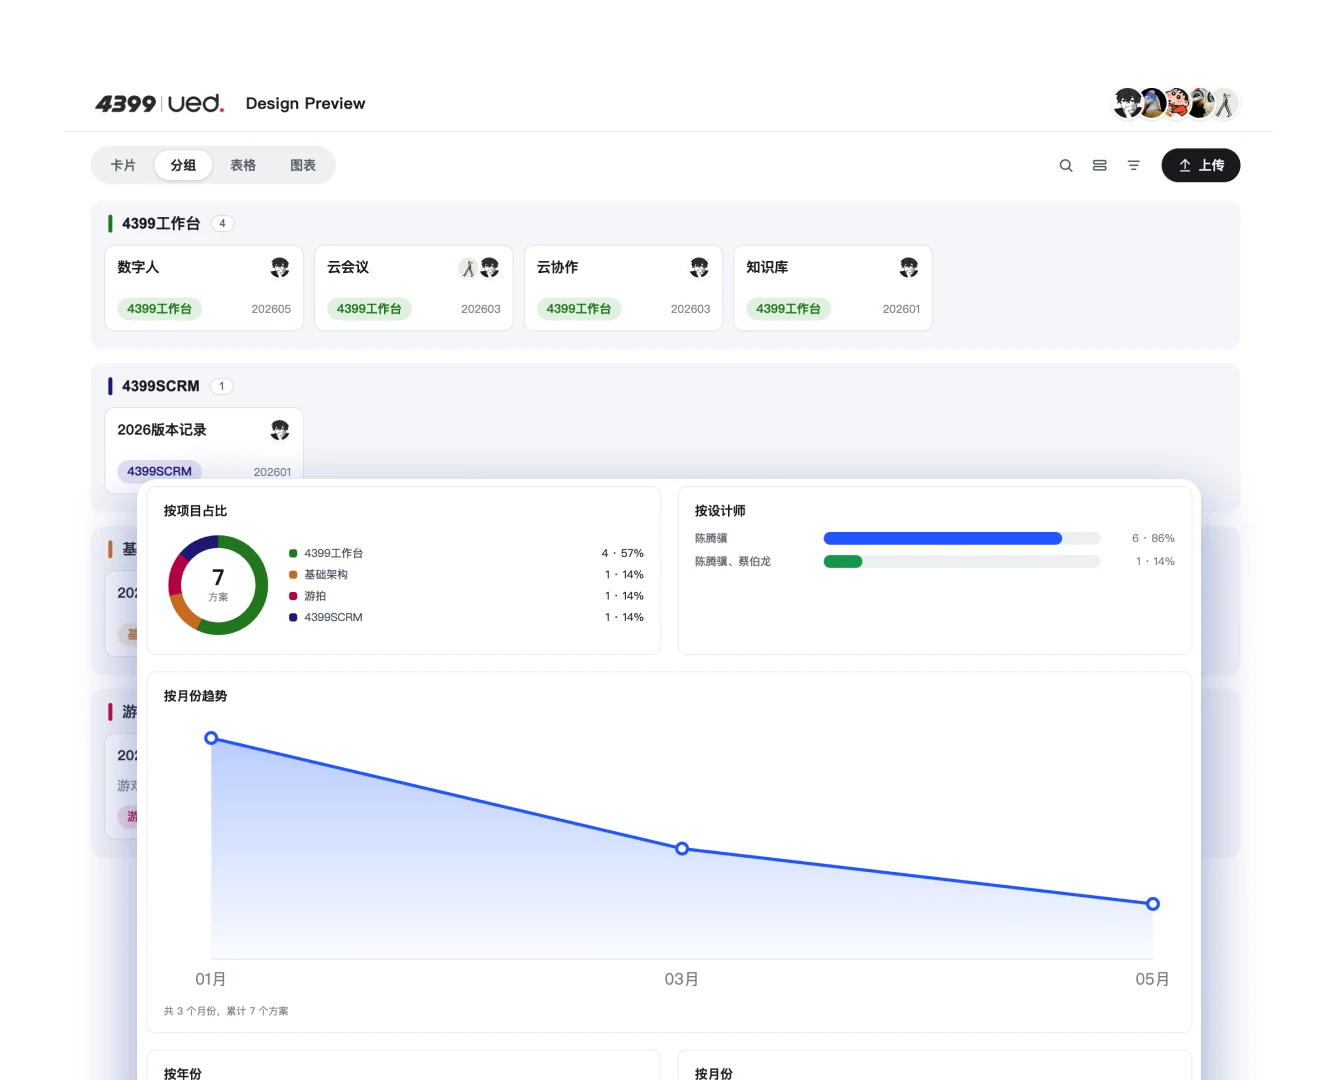Image resolution: width=1332 pixels, height=1080 pixels.
Task: Click the donut chart showing 7 方案
Action: 218,585
